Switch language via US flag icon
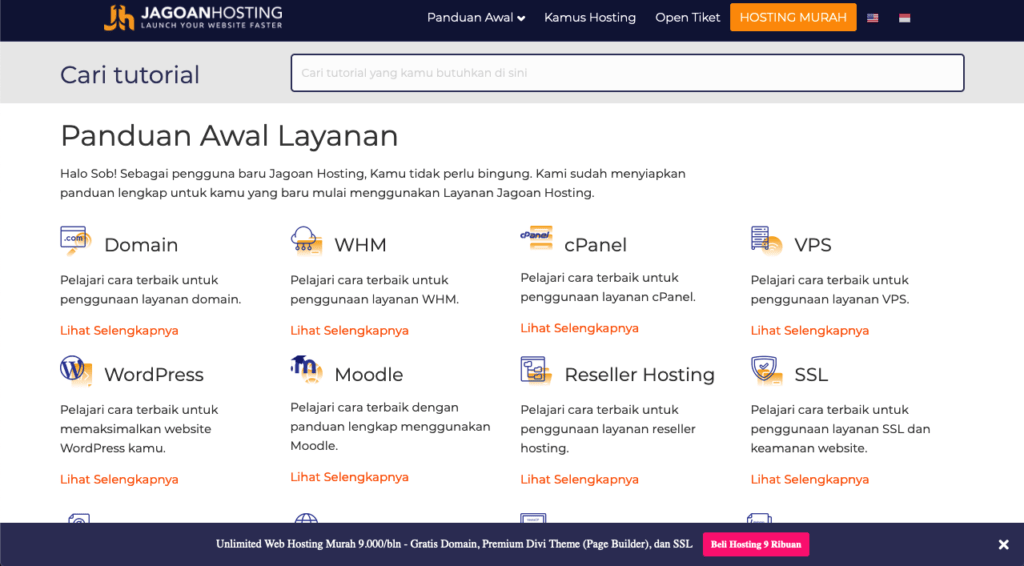The height and width of the screenshot is (566, 1024). pos(872,18)
